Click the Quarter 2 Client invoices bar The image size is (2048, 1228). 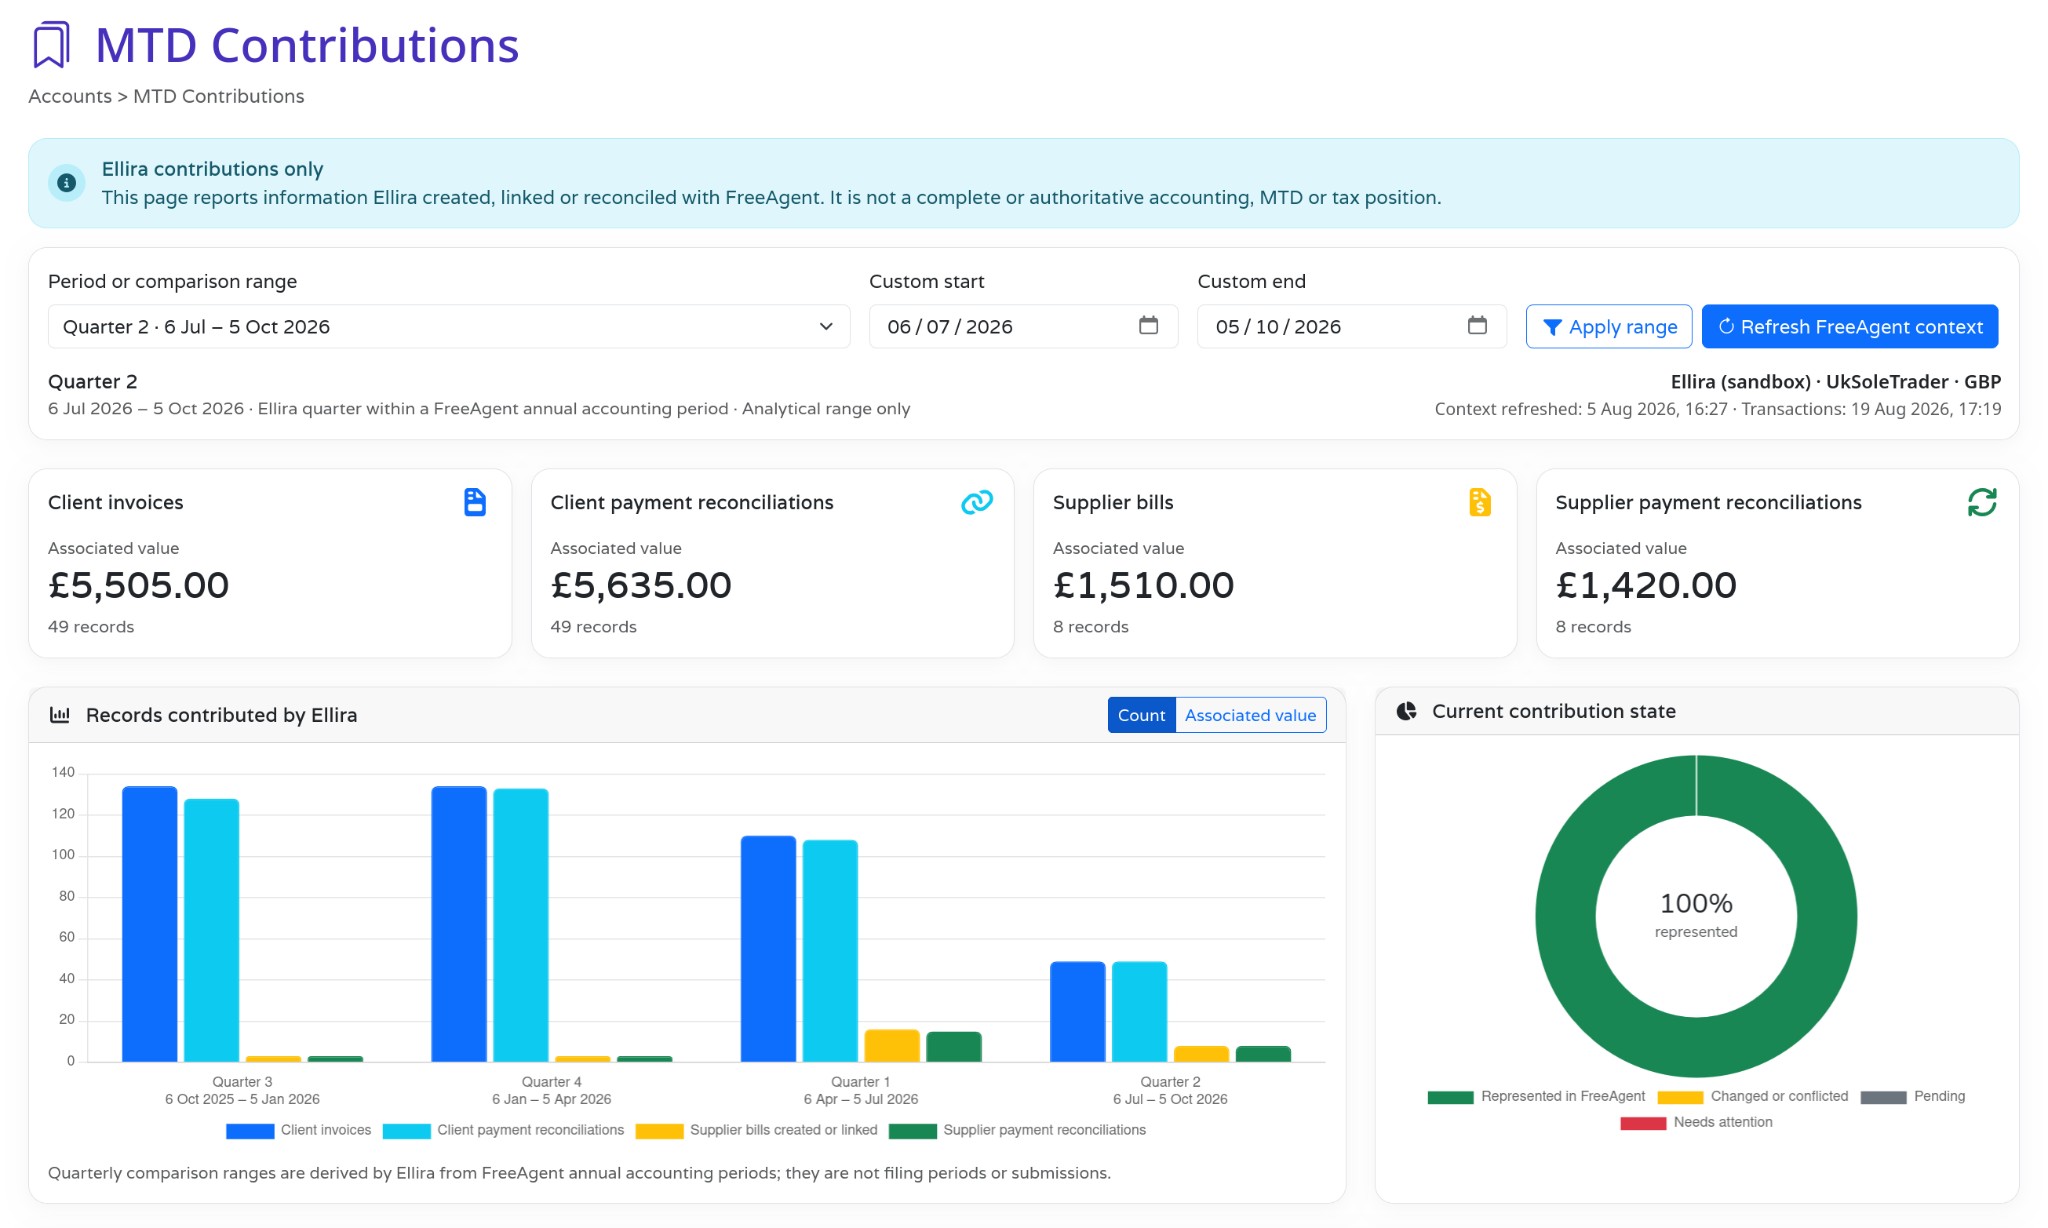1078,1012
